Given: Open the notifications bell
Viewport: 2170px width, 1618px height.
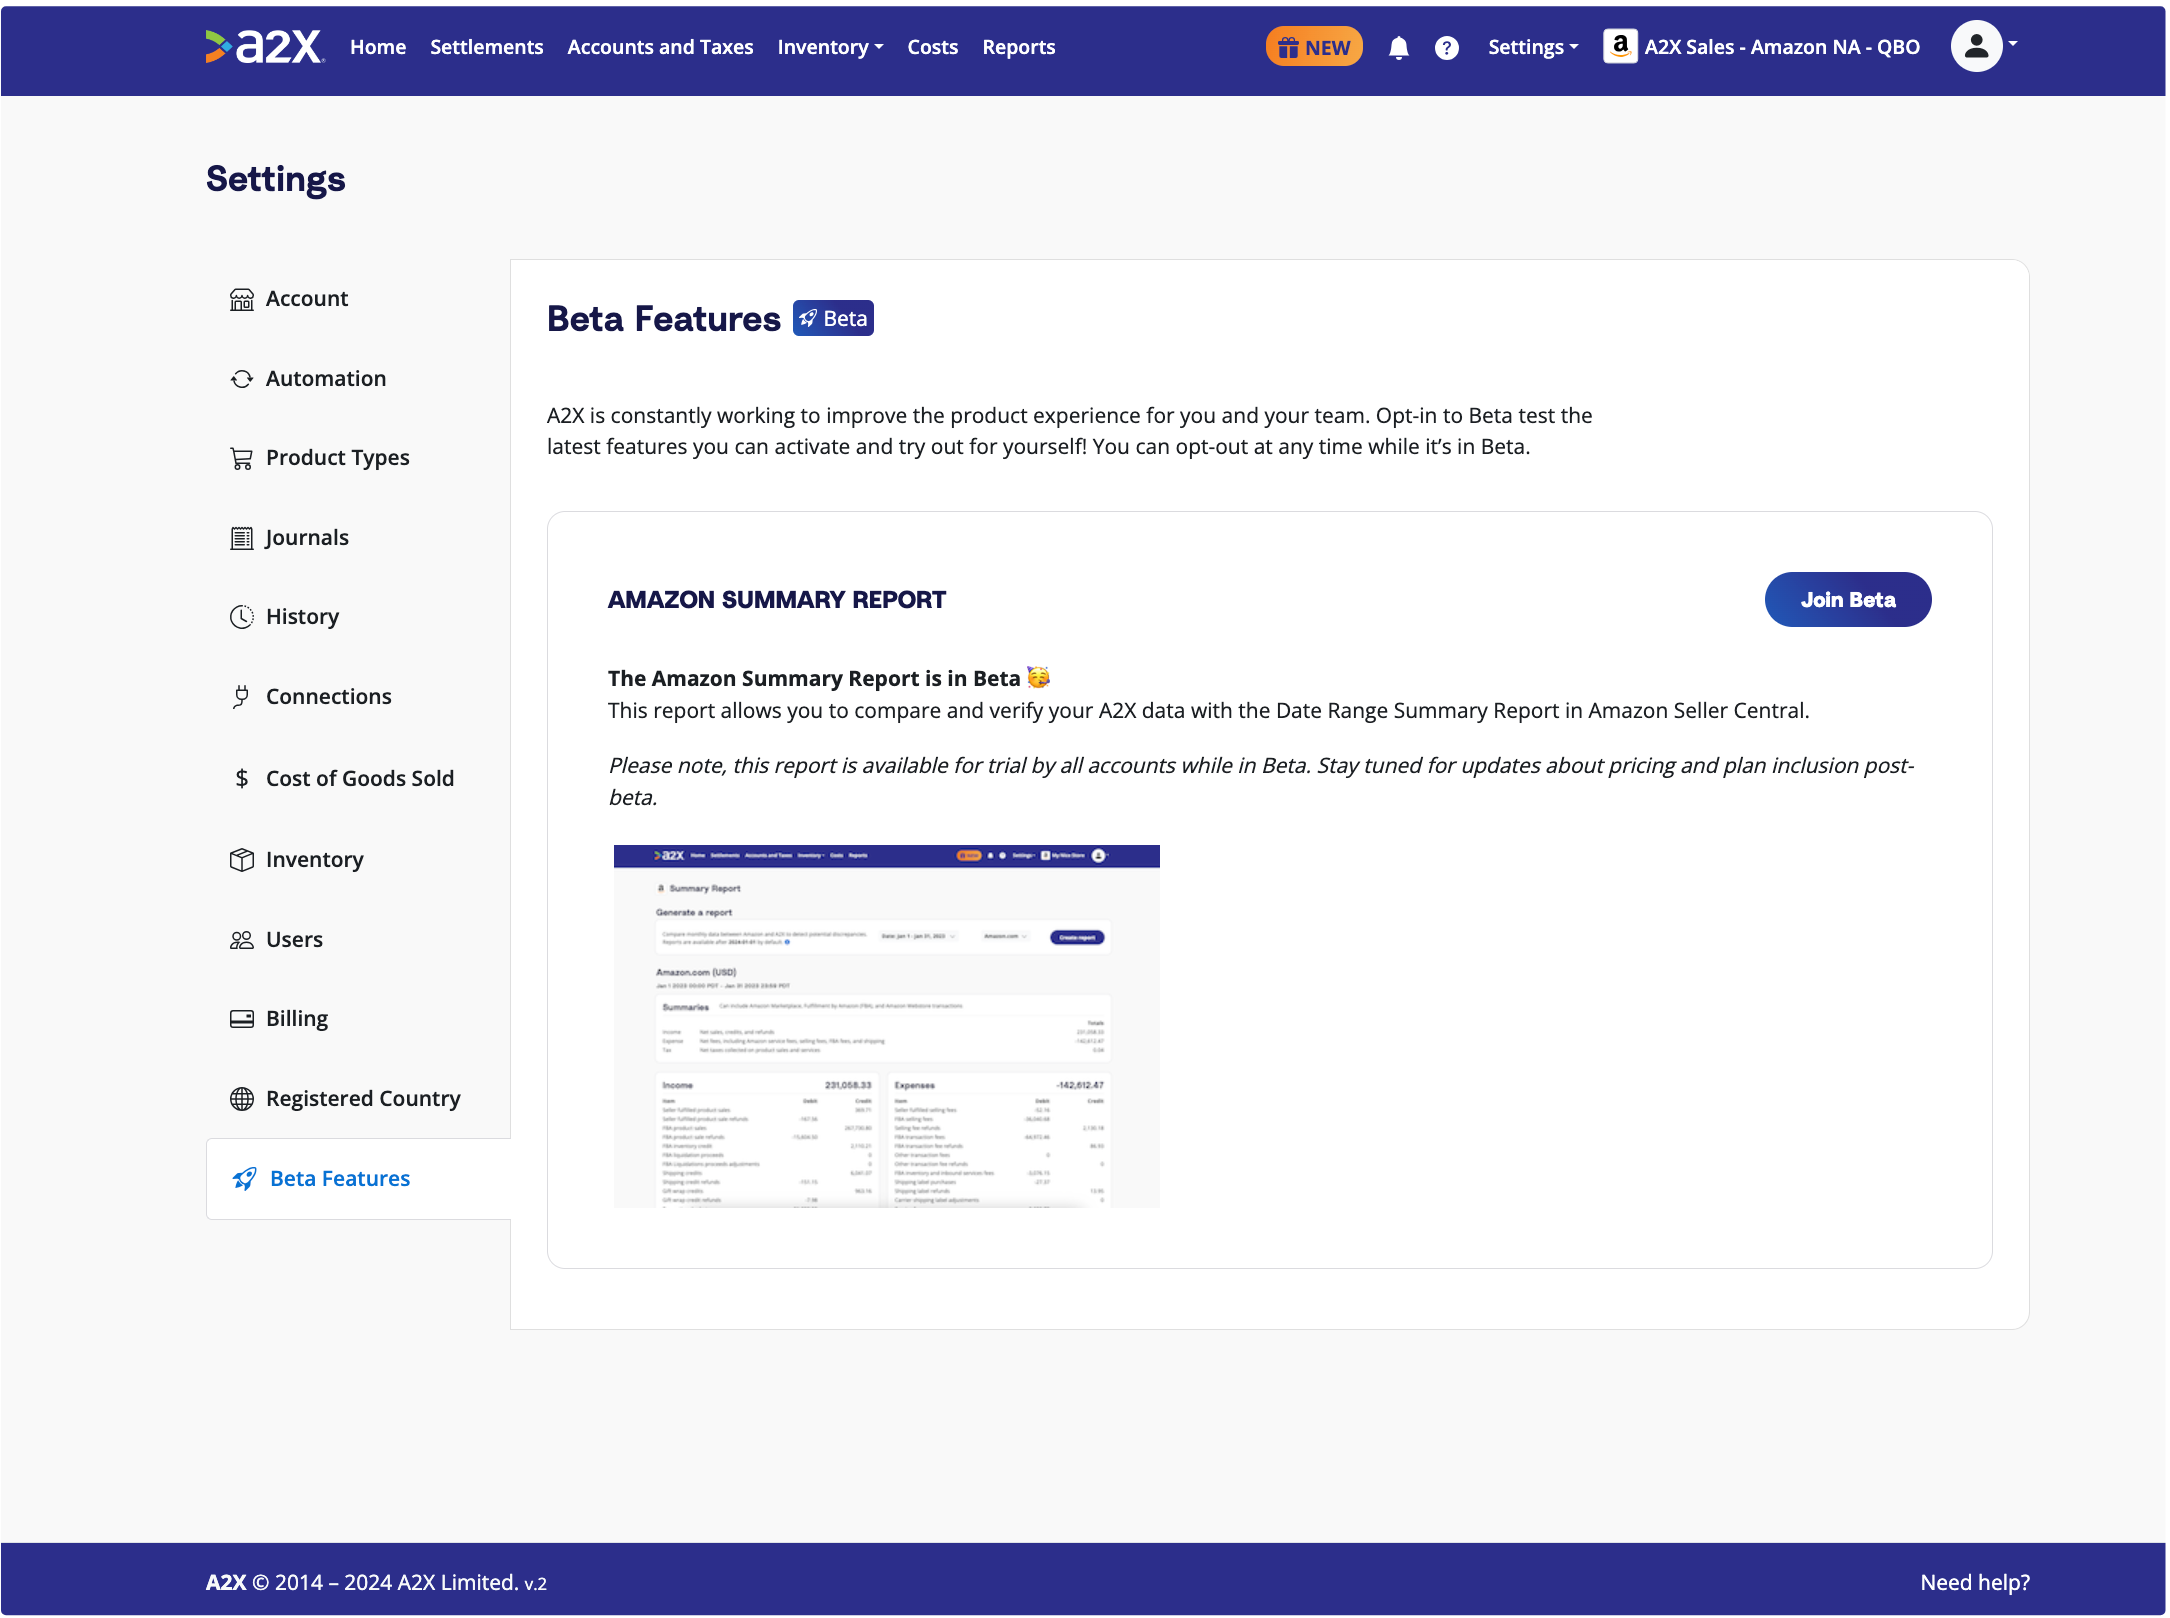Looking at the screenshot, I should coord(1399,48).
